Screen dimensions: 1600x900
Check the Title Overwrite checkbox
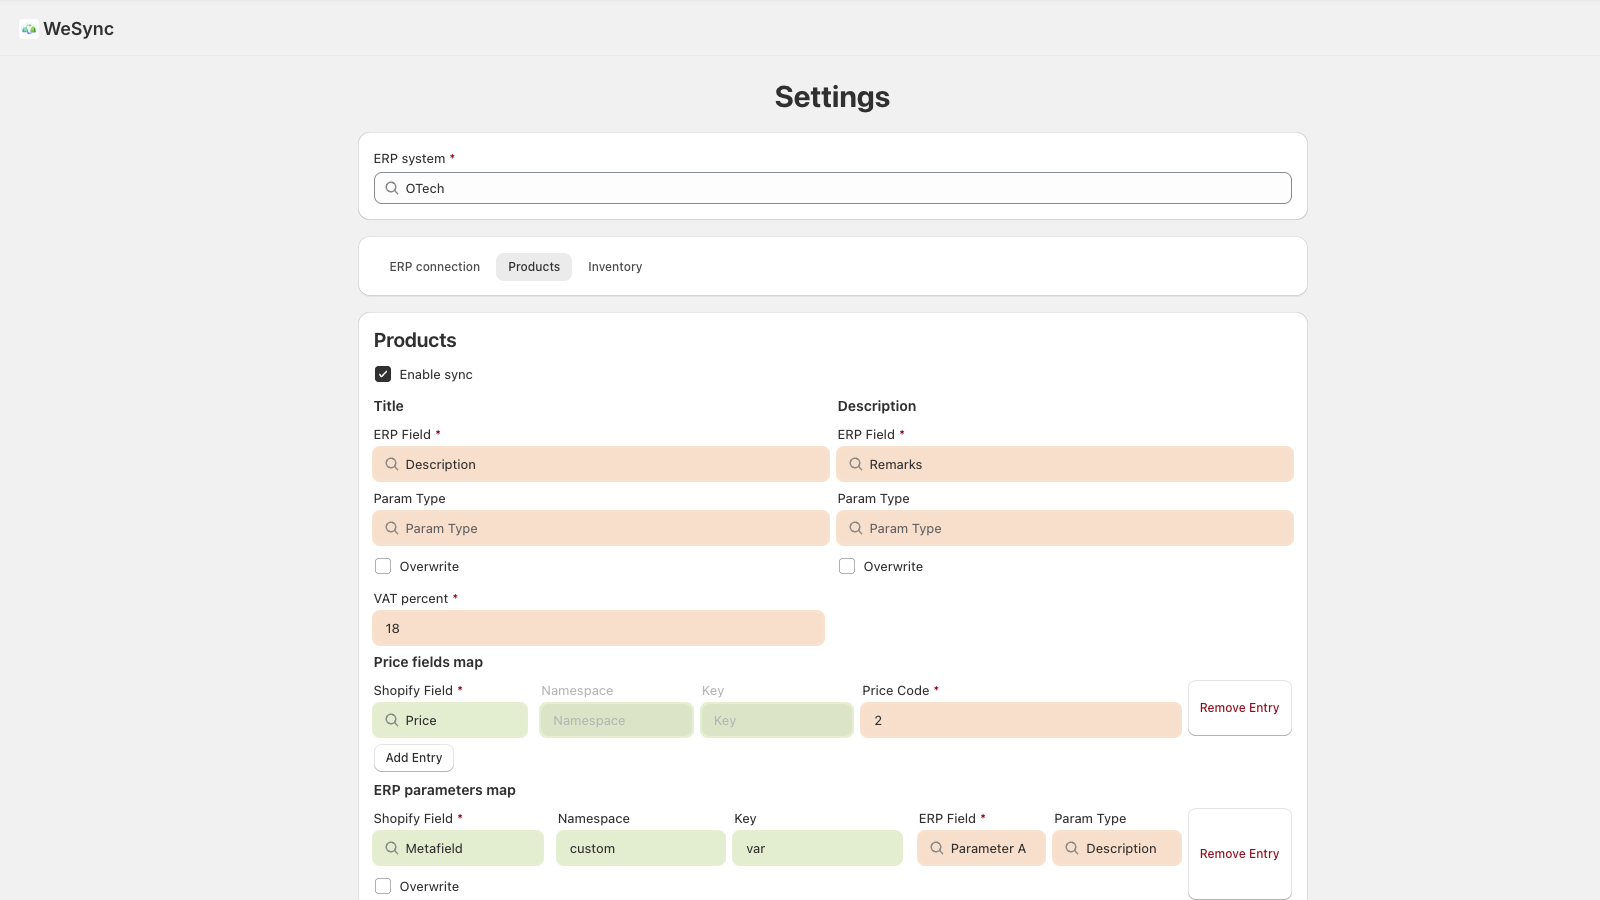point(383,566)
